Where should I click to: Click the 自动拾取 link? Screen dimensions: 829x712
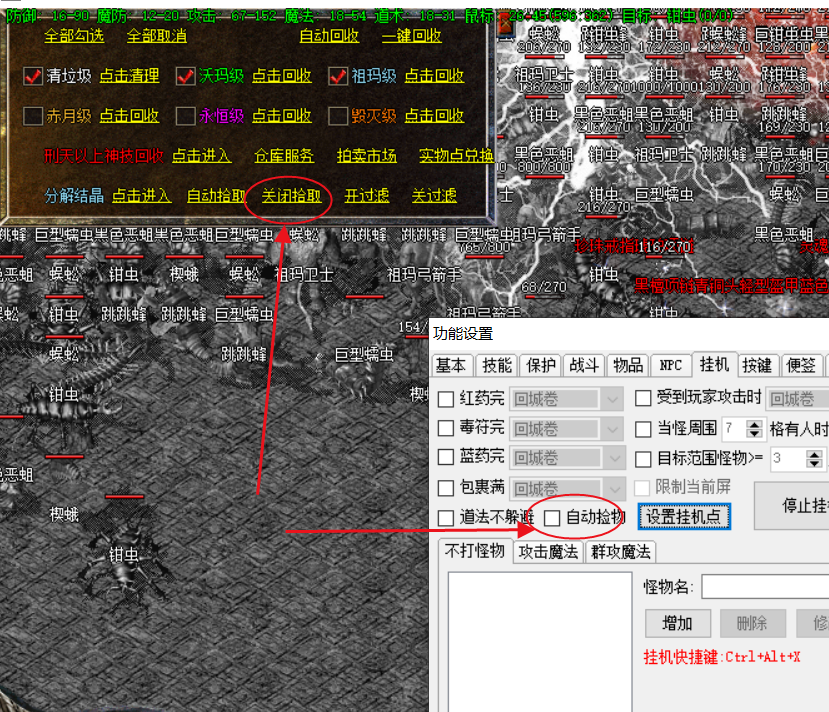click(x=216, y=196)
